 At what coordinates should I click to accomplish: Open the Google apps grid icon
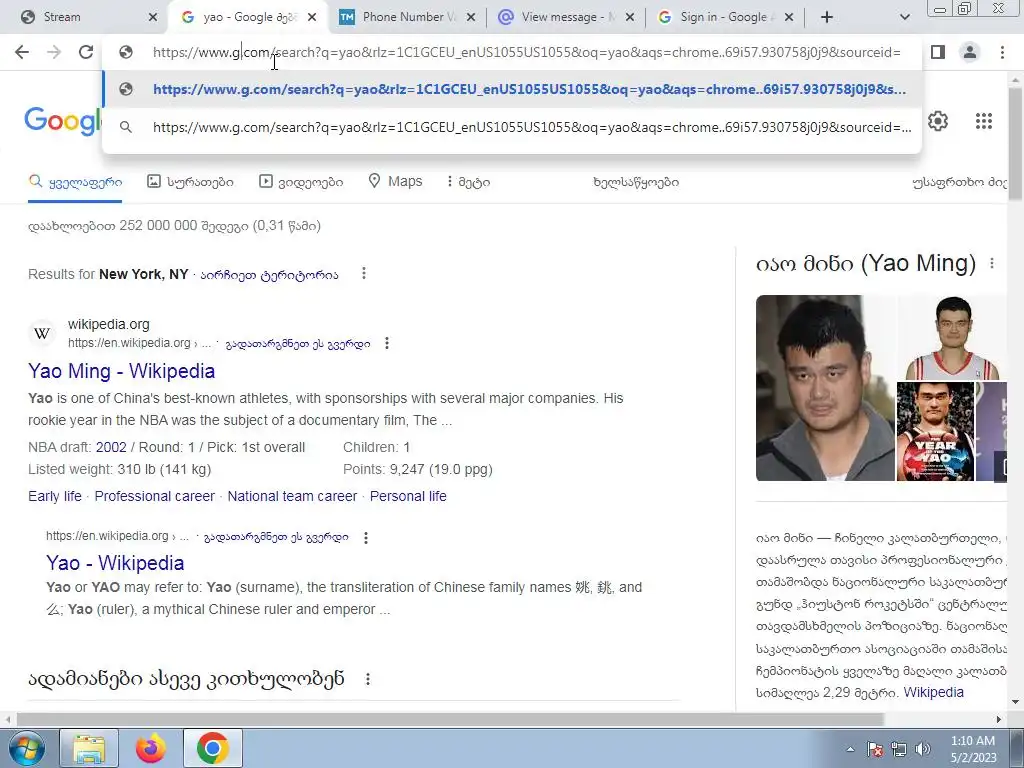point(984,121)
